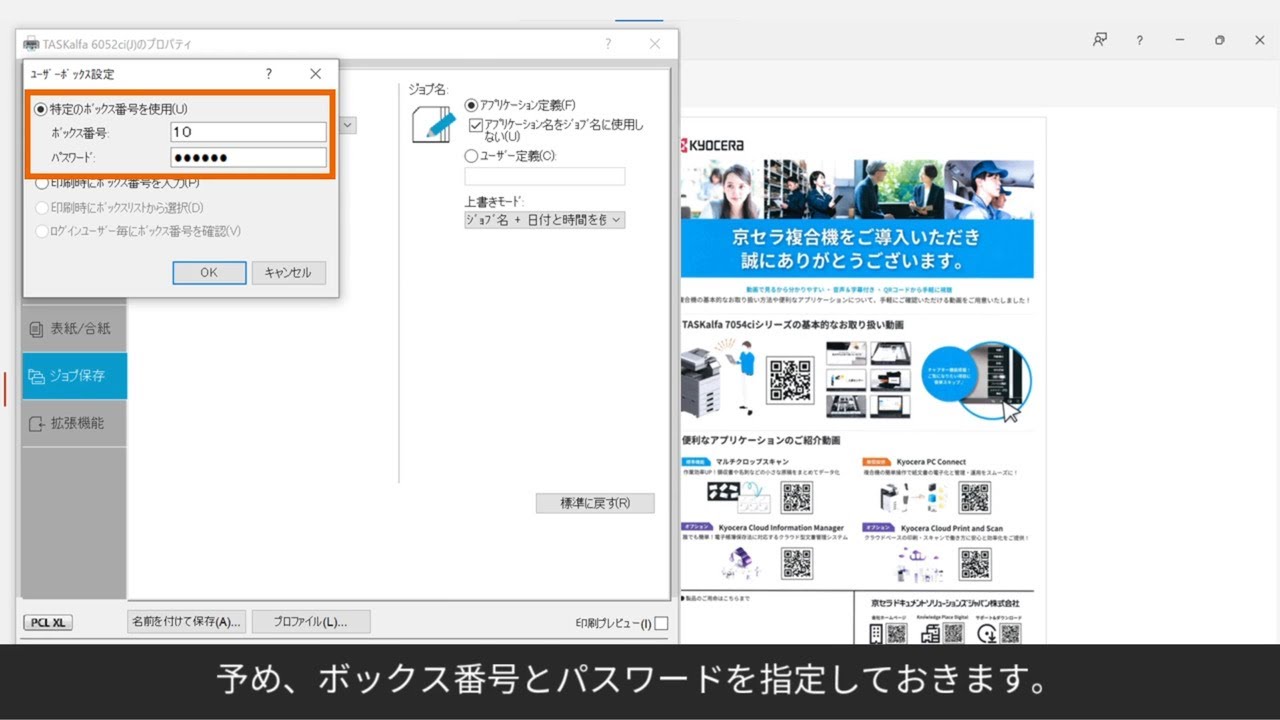Click the ? help button in ユーザーボックス設定
This screenshot has height=720, width=1280.
[x=268, y=74]
